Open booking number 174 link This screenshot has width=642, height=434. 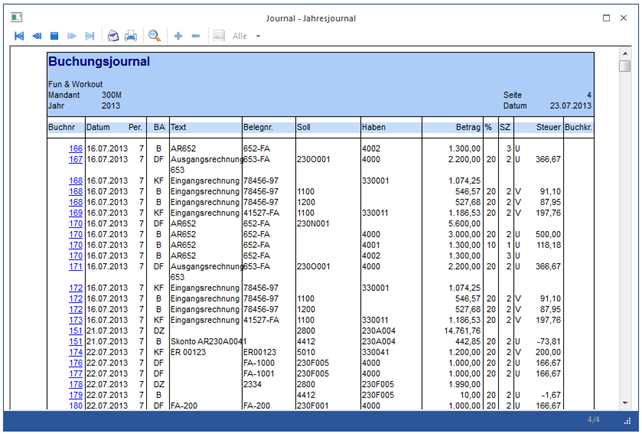tap(75, 352)
